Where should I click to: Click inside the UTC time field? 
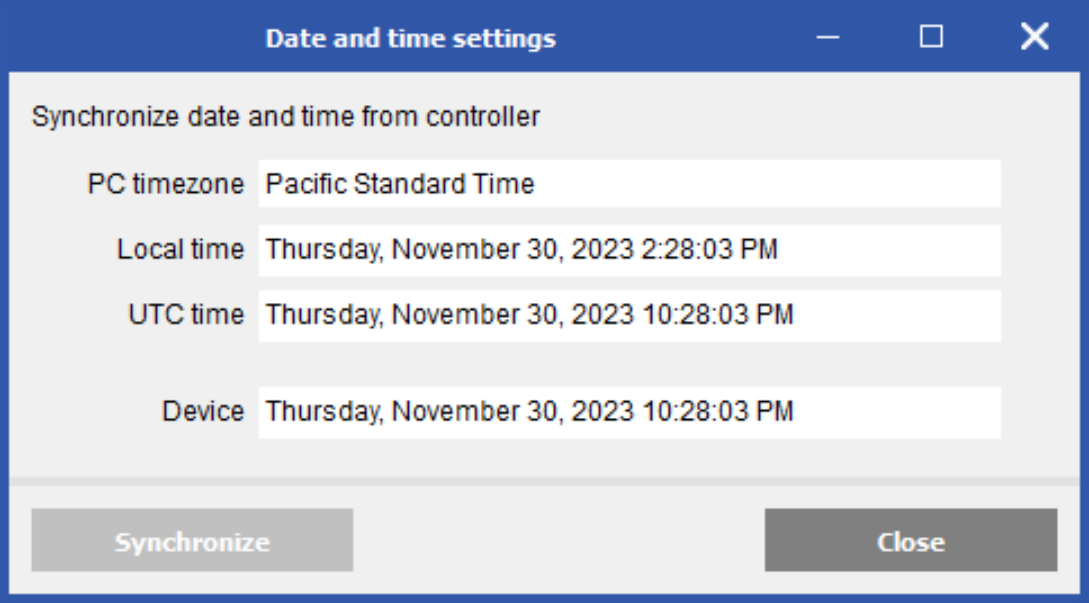pos(629,315)
